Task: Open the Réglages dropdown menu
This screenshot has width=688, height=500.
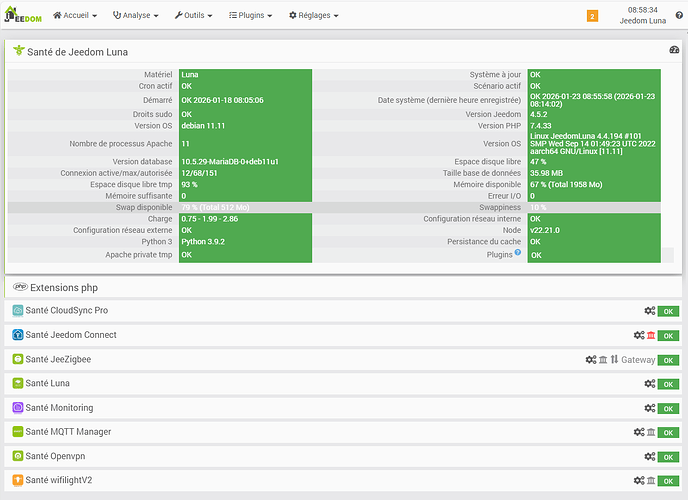Action: 313,16
